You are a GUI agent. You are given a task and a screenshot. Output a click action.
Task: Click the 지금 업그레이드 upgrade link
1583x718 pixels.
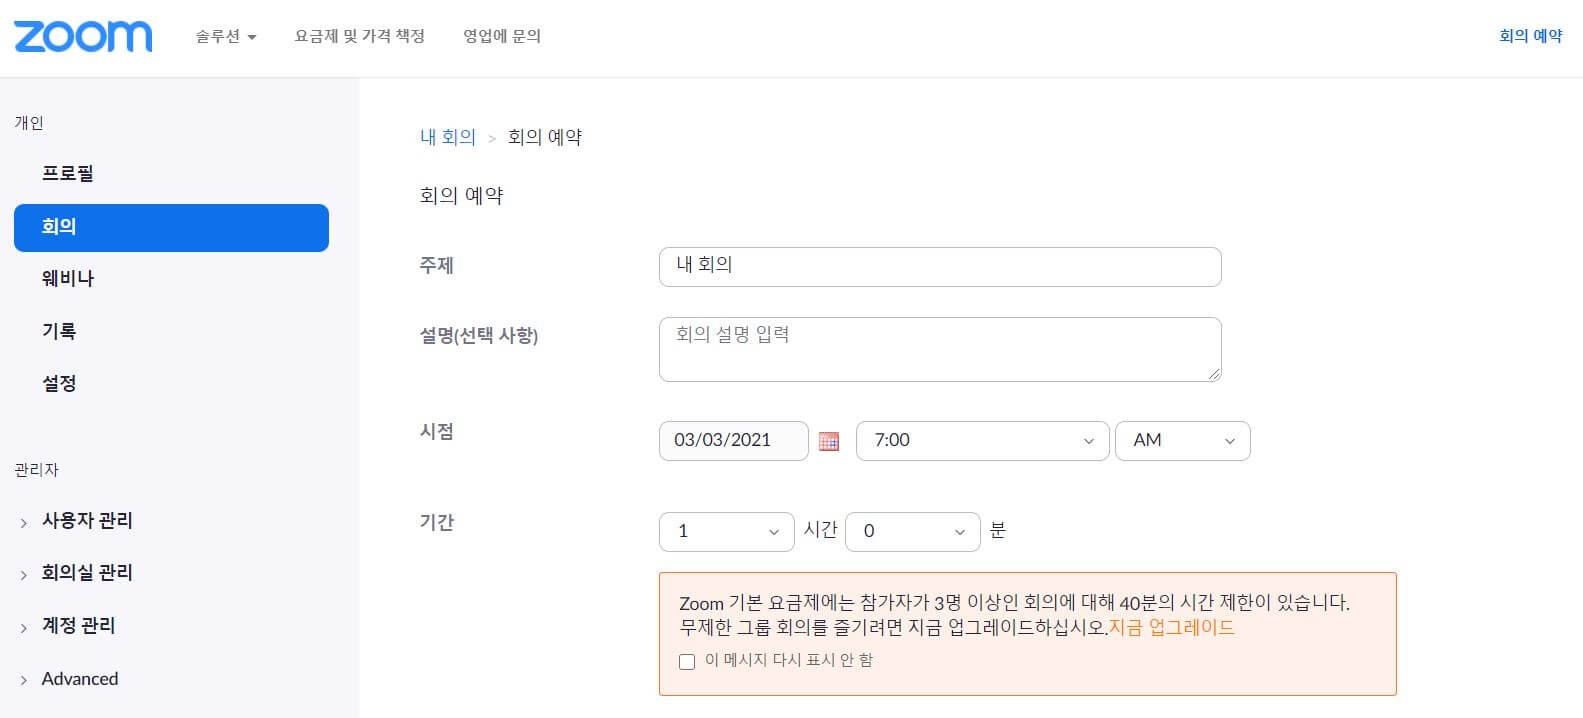coord(1172,626)
